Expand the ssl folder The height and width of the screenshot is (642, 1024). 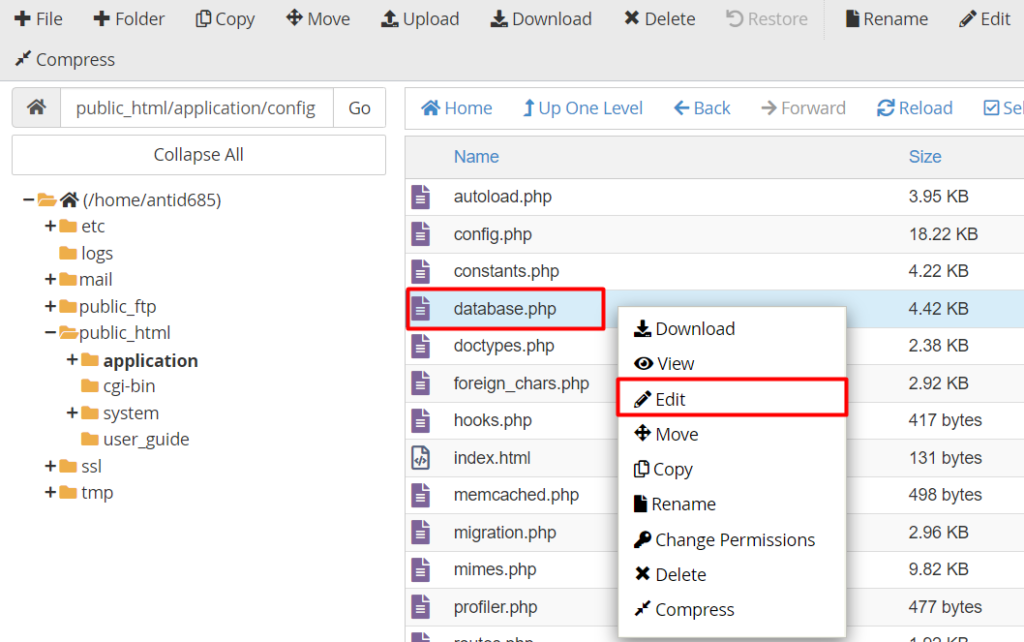50,466
